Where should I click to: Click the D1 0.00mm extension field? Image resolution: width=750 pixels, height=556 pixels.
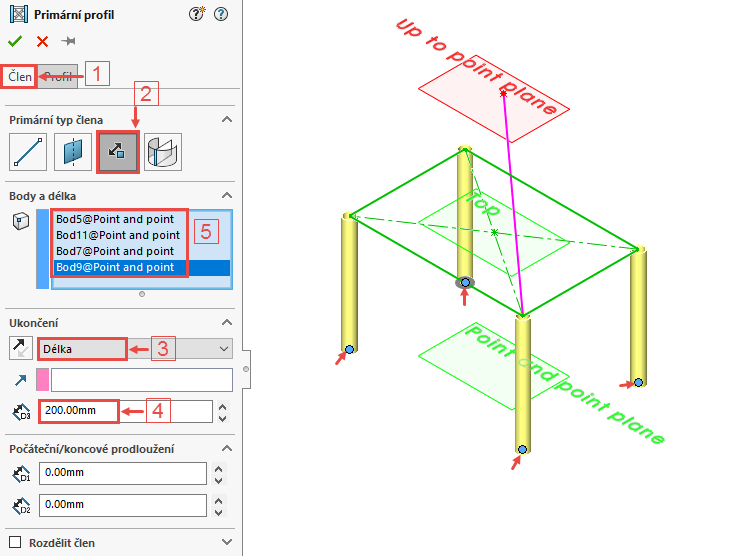(122, 473)
